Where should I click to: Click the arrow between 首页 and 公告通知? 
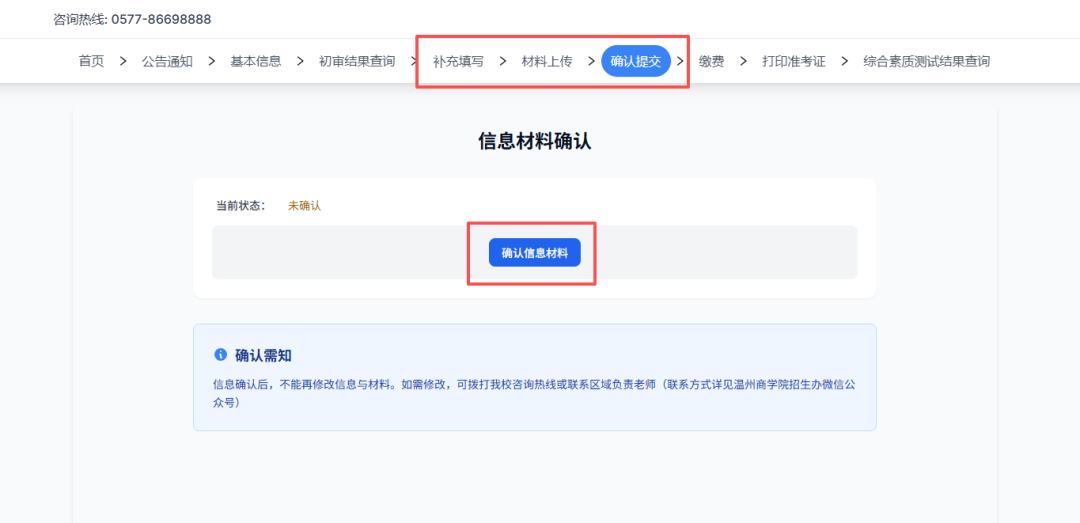pos(123,61)
